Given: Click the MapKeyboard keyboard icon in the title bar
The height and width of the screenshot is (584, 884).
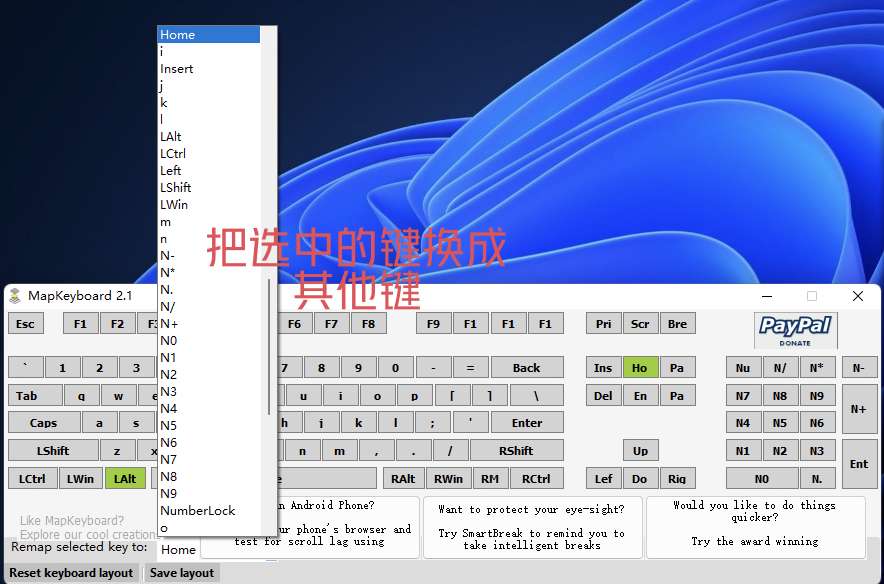Looking at the screenshot, I should tap(16, 295).
